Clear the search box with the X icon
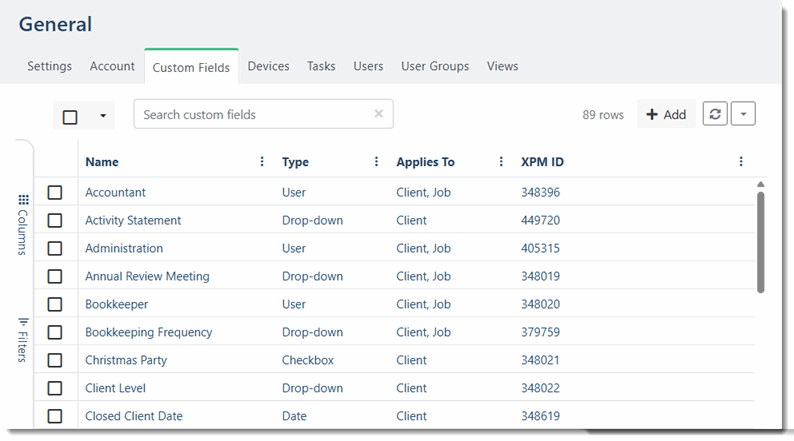 click(x=378, y=114)
